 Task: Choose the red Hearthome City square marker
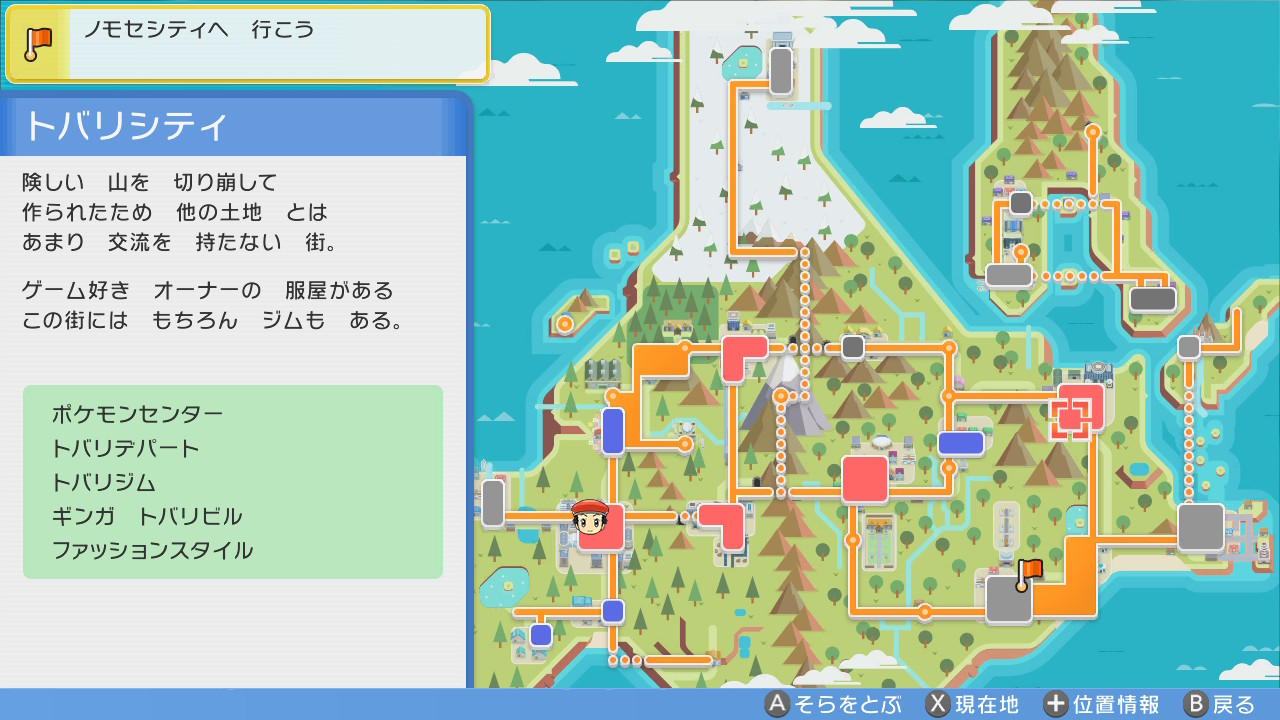pos(865,479)
